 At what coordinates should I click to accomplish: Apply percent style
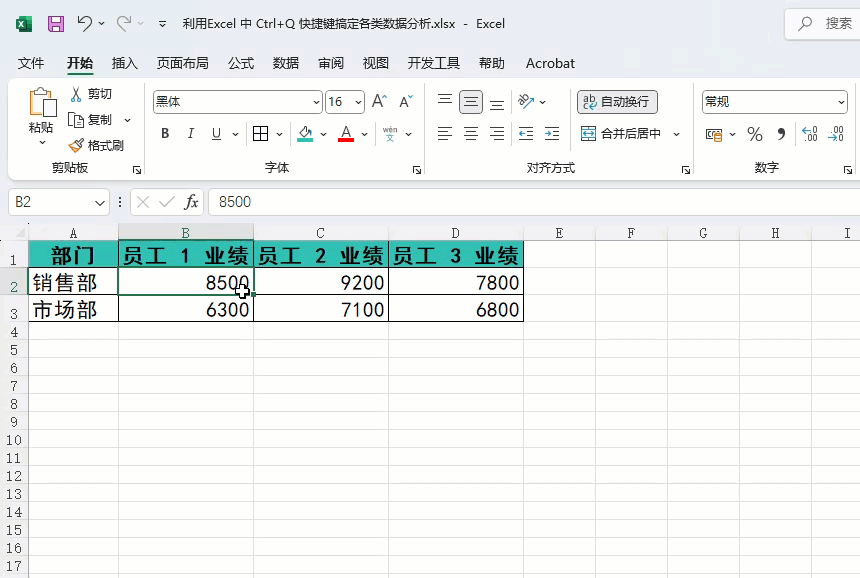point(755,134)
